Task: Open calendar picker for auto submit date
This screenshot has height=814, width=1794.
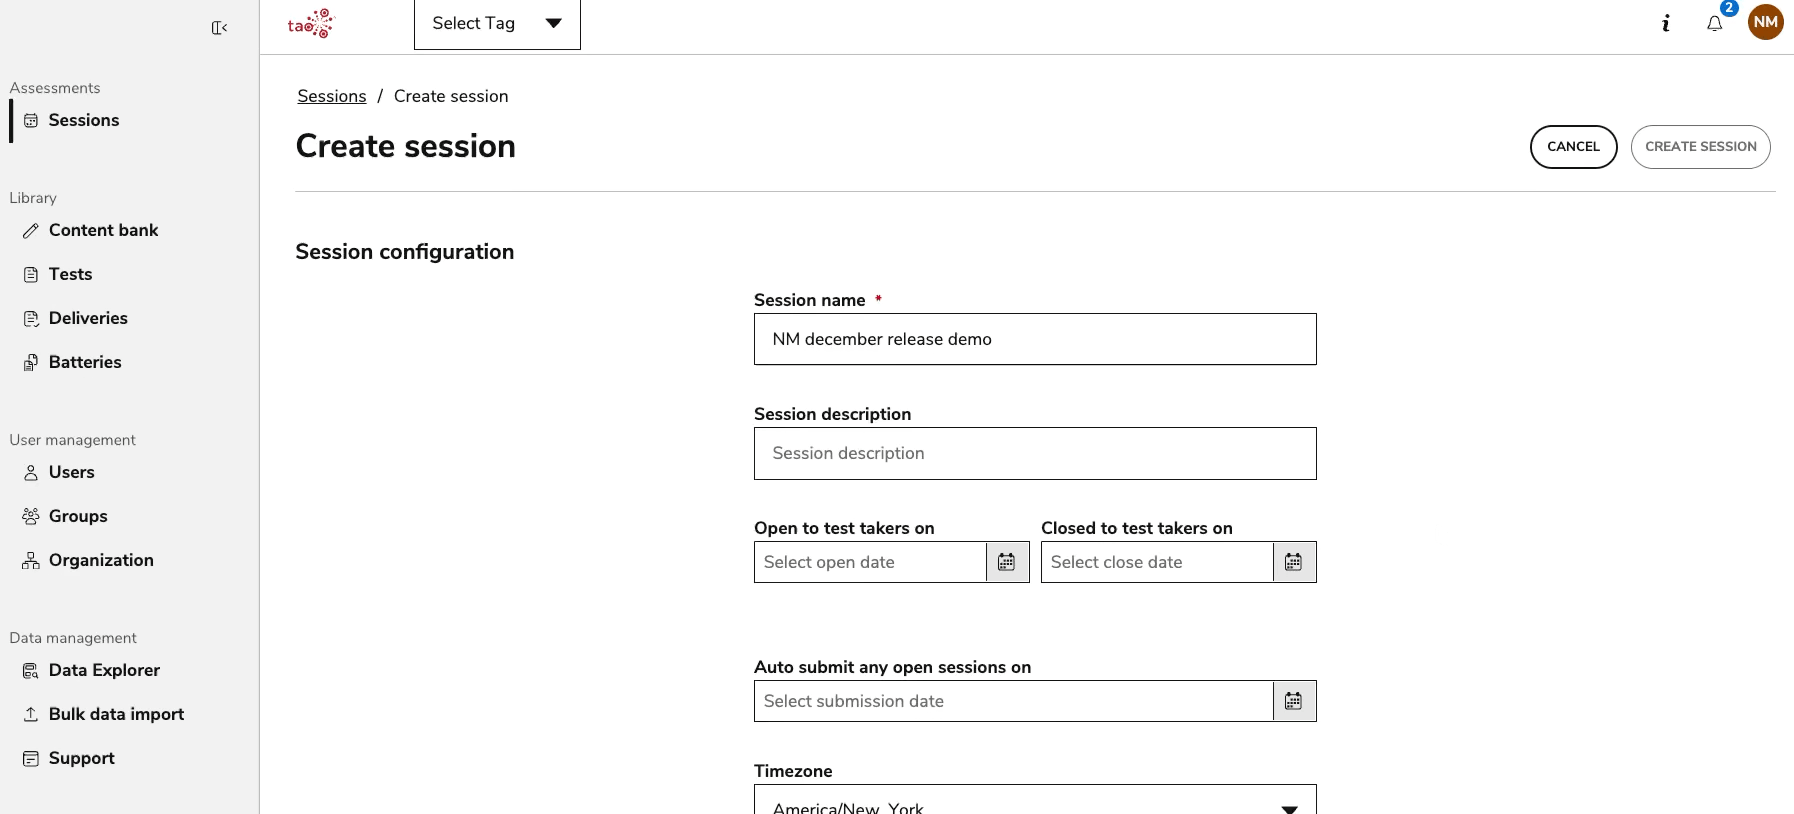Action: tap(1294, 701)
